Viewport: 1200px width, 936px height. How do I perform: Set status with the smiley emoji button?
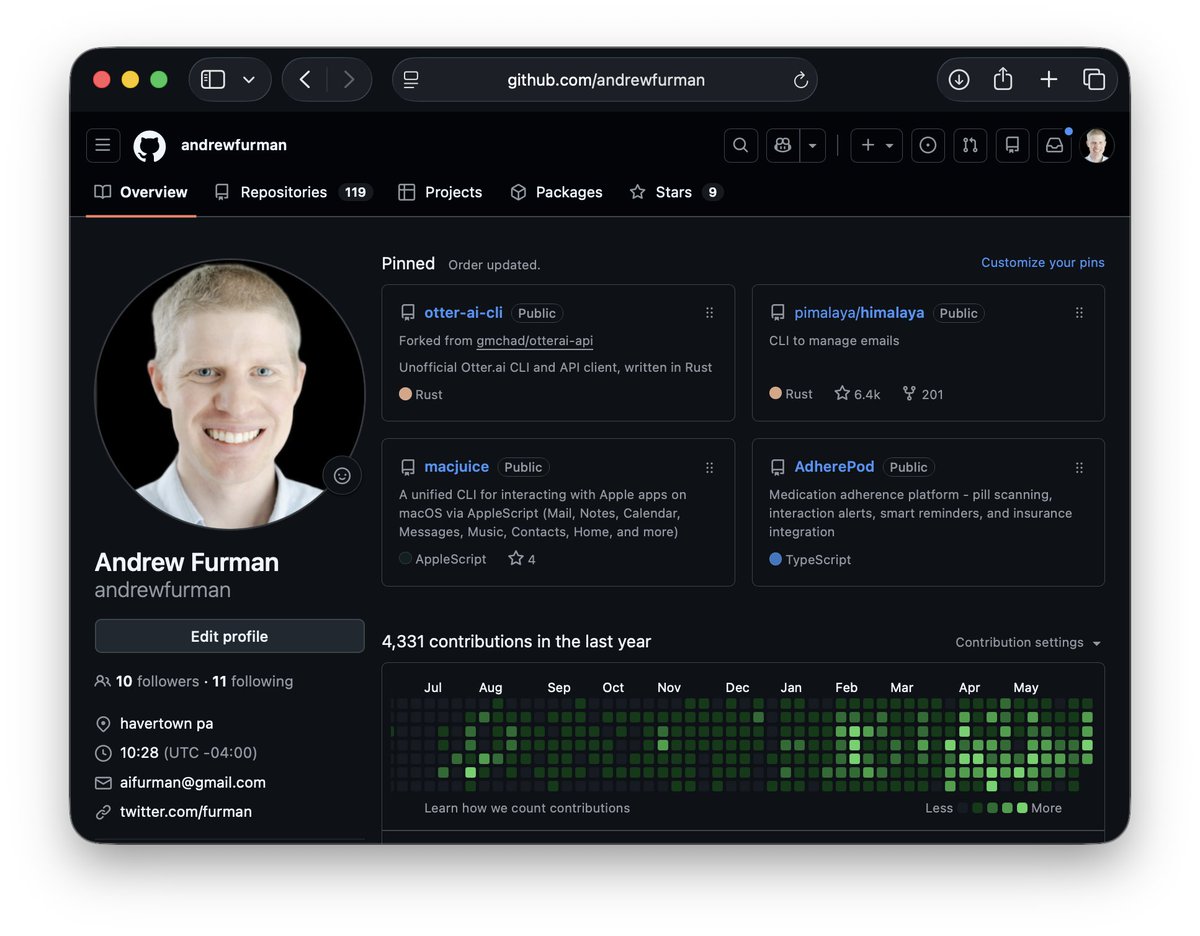[342, 476]
